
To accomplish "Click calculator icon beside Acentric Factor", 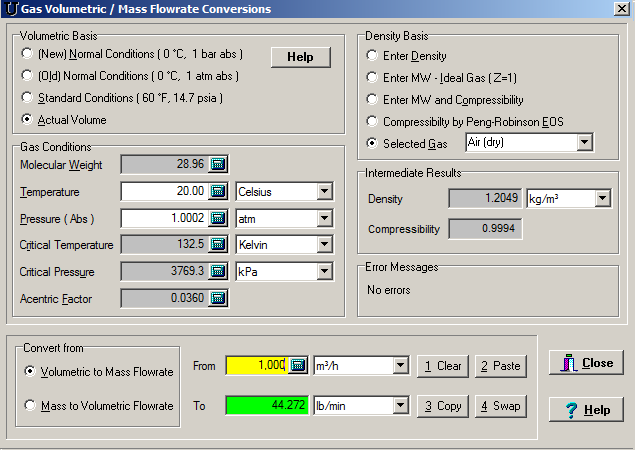I will click(219, 298).
